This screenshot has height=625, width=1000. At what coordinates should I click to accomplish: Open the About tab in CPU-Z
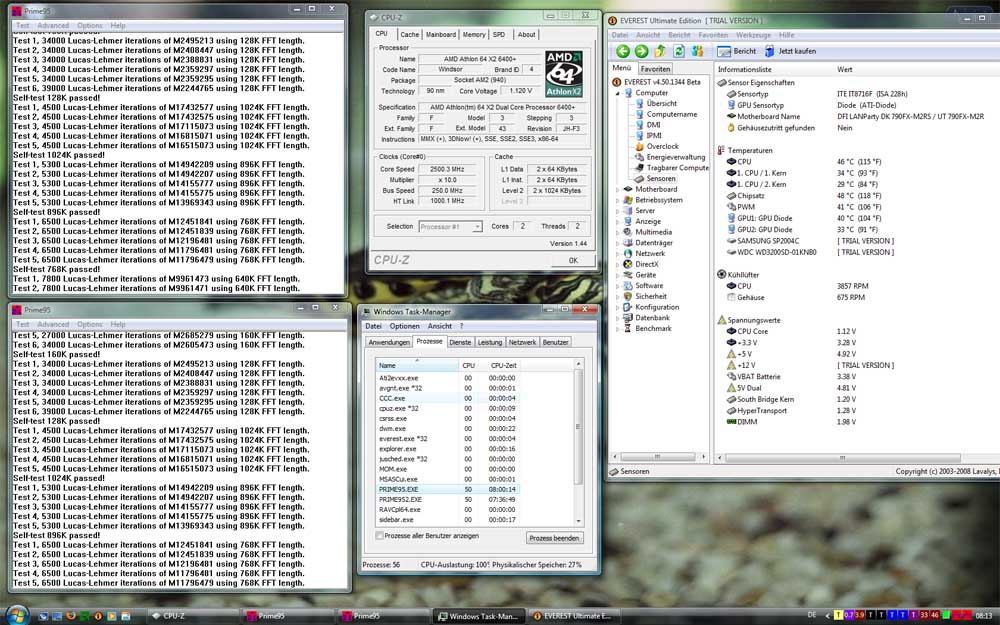coord(526,34)
